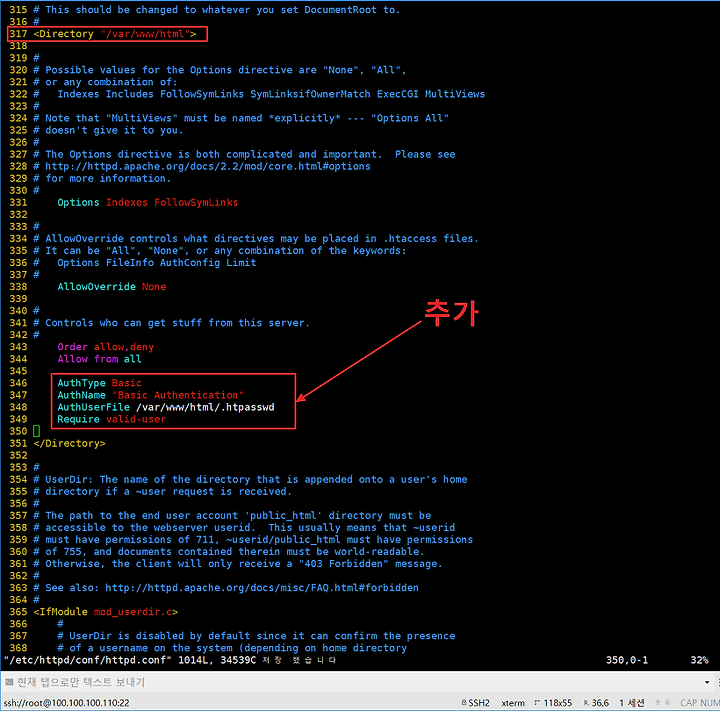Click the download arrow in the status bar
Image resolution: width=720 pixels, height=711 pixels.
[x=667, y=703]
